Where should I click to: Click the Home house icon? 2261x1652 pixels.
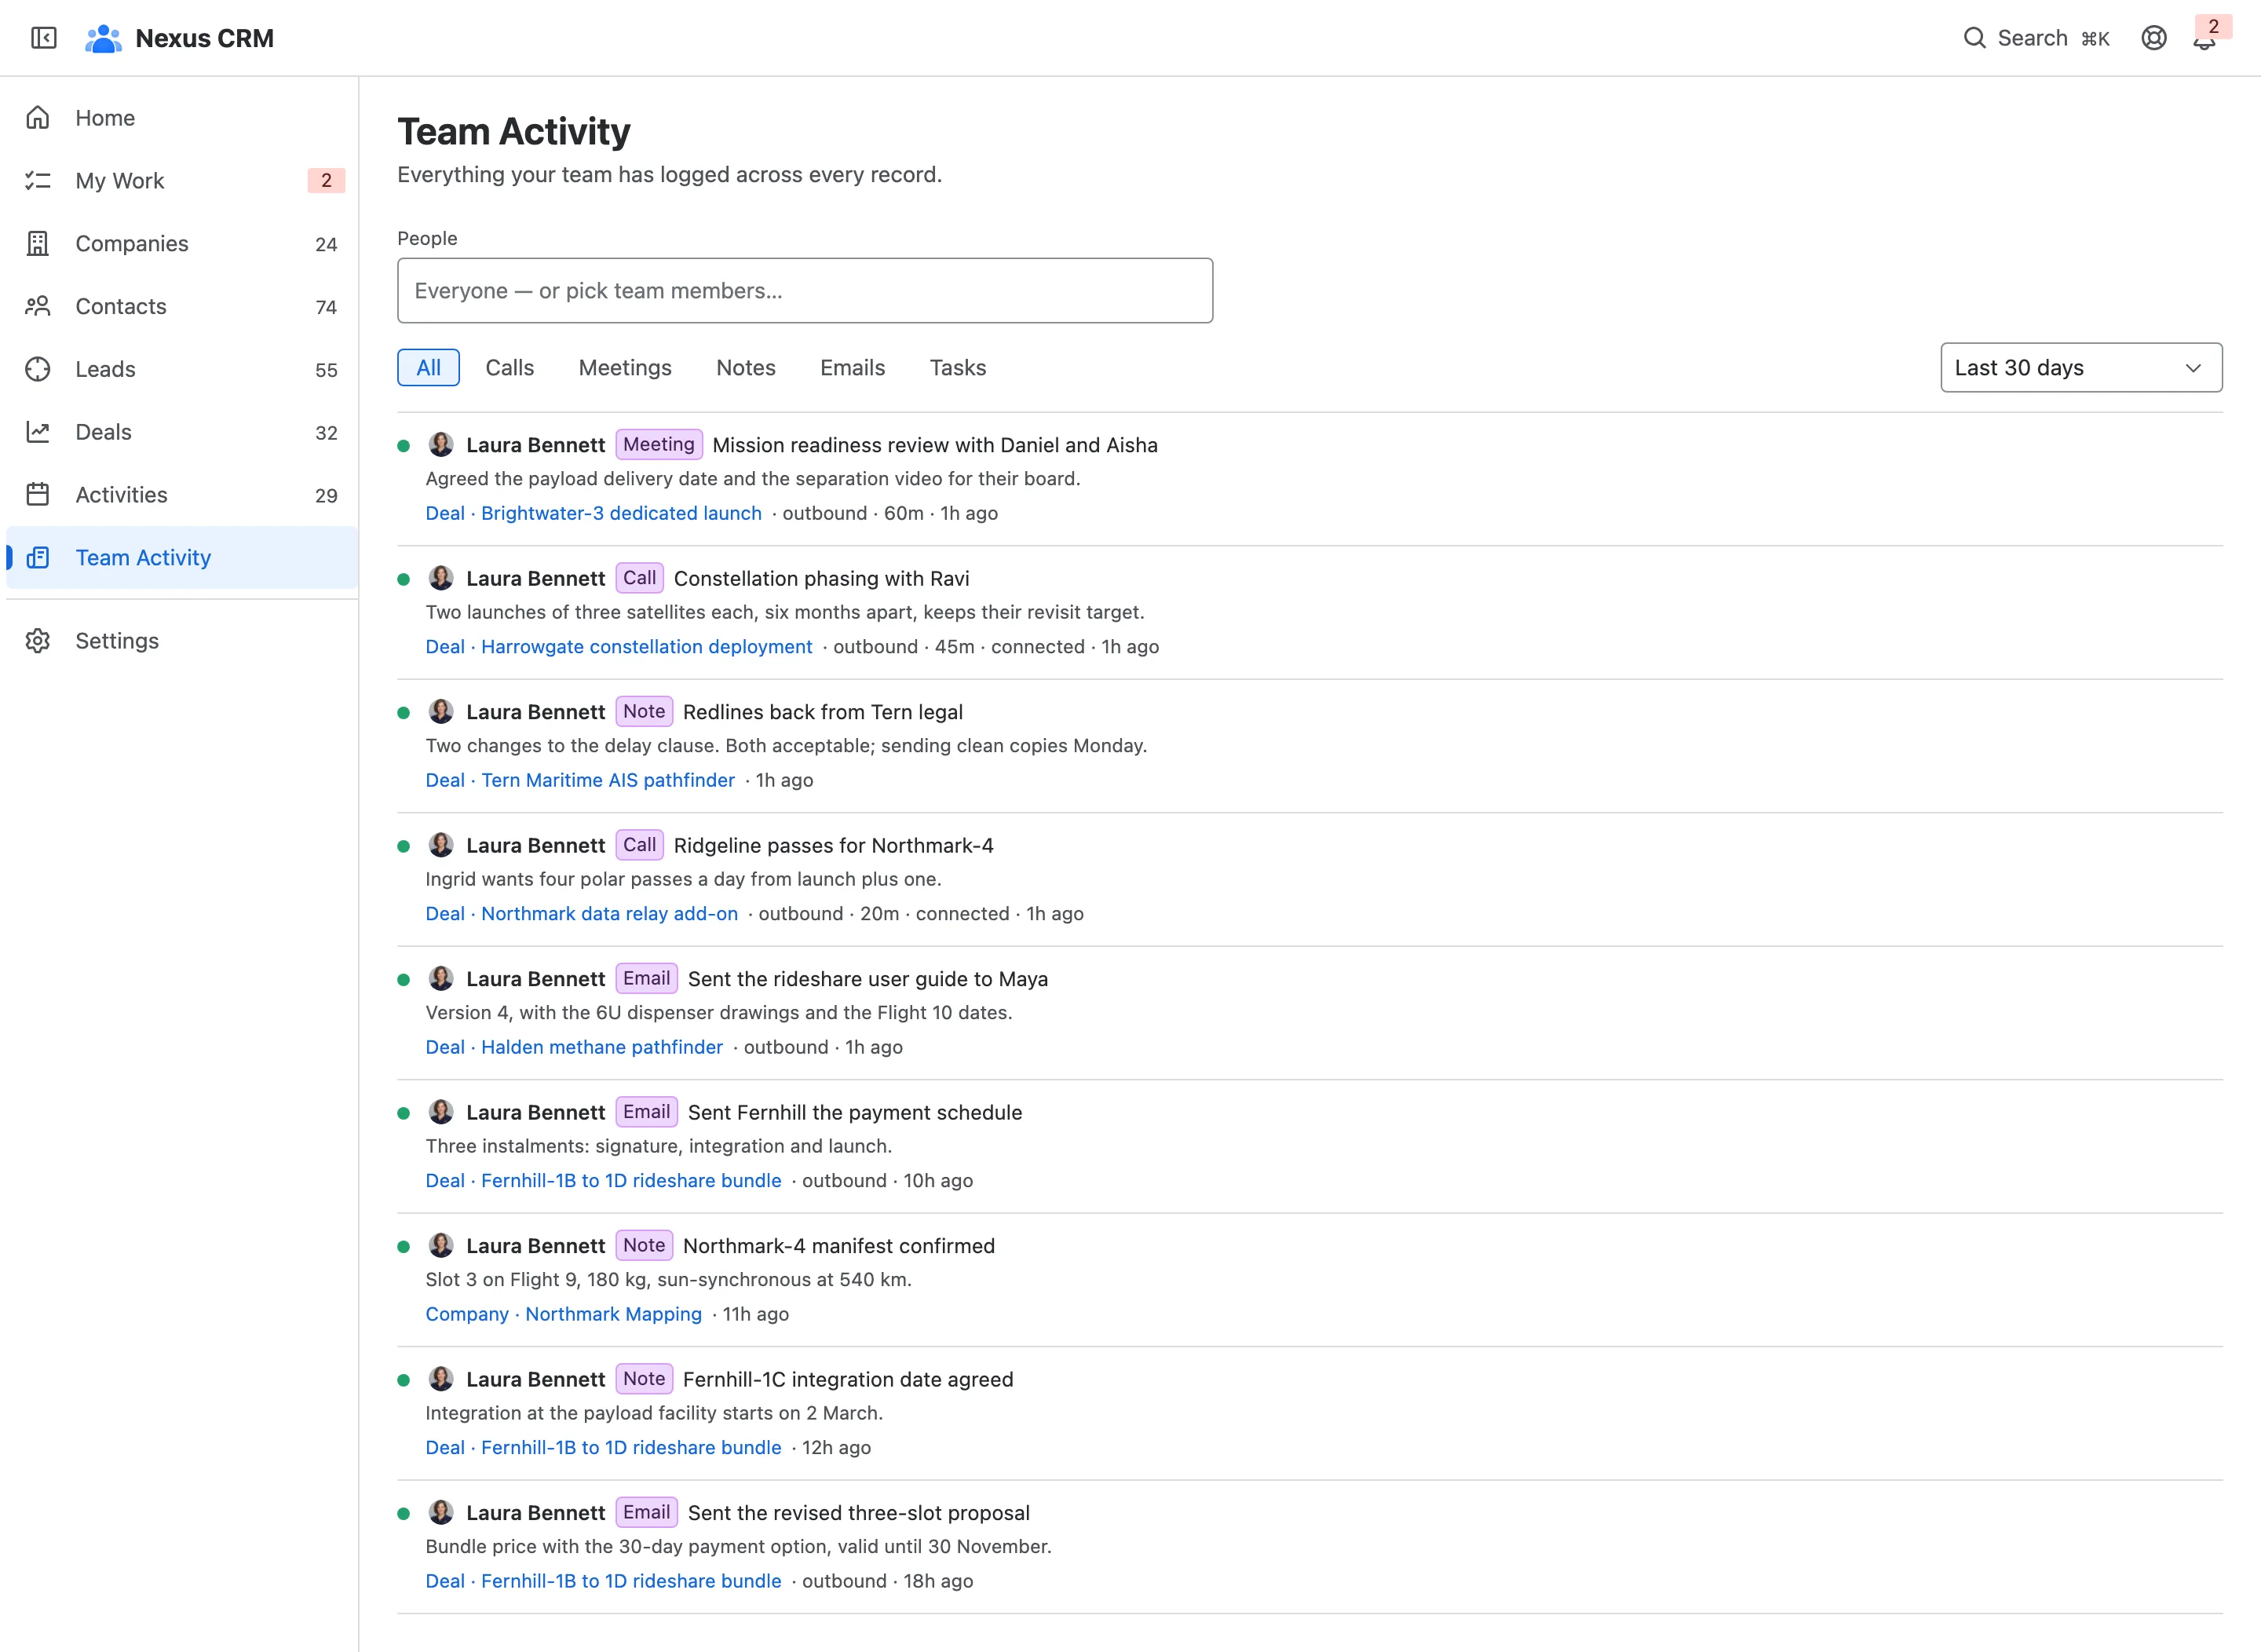click(x=38, y=118)
